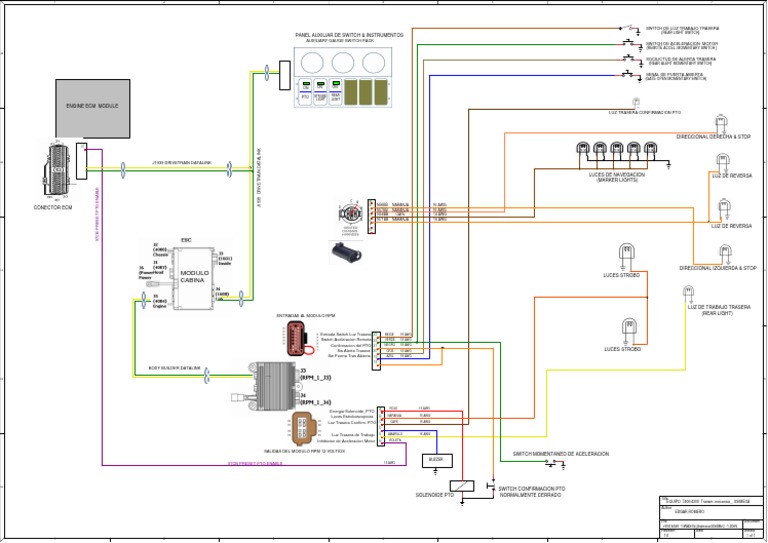The height and width of the screenshot is (543, 768).
Task: Select the Luz Trasera de Trabajo output row label
Action: (353, 435)
